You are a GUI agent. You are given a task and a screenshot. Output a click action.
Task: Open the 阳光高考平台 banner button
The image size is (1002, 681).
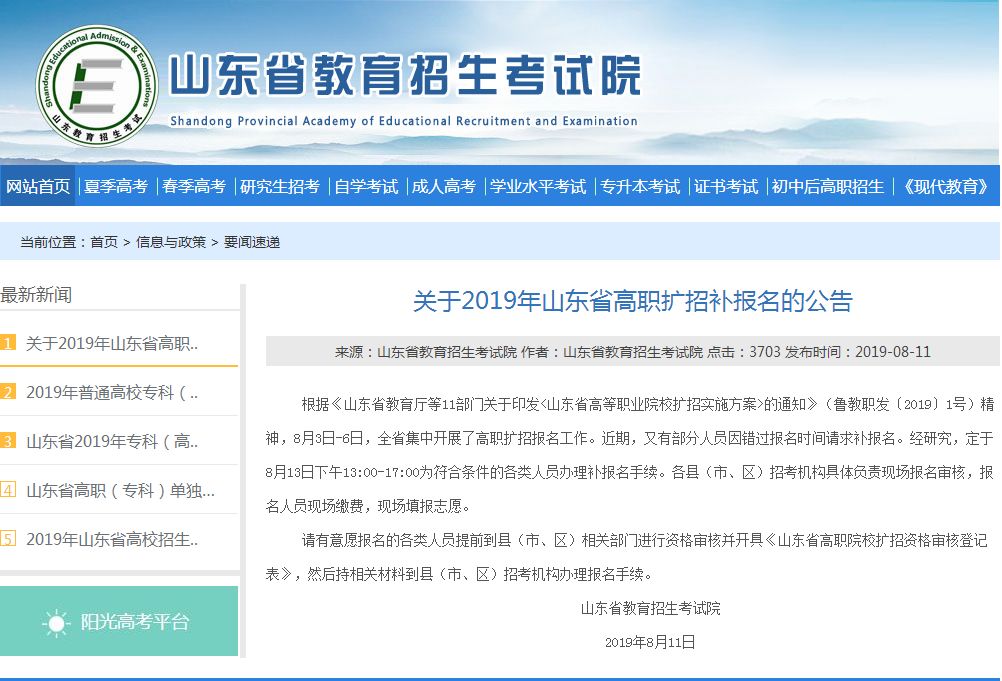click(119, 622)
